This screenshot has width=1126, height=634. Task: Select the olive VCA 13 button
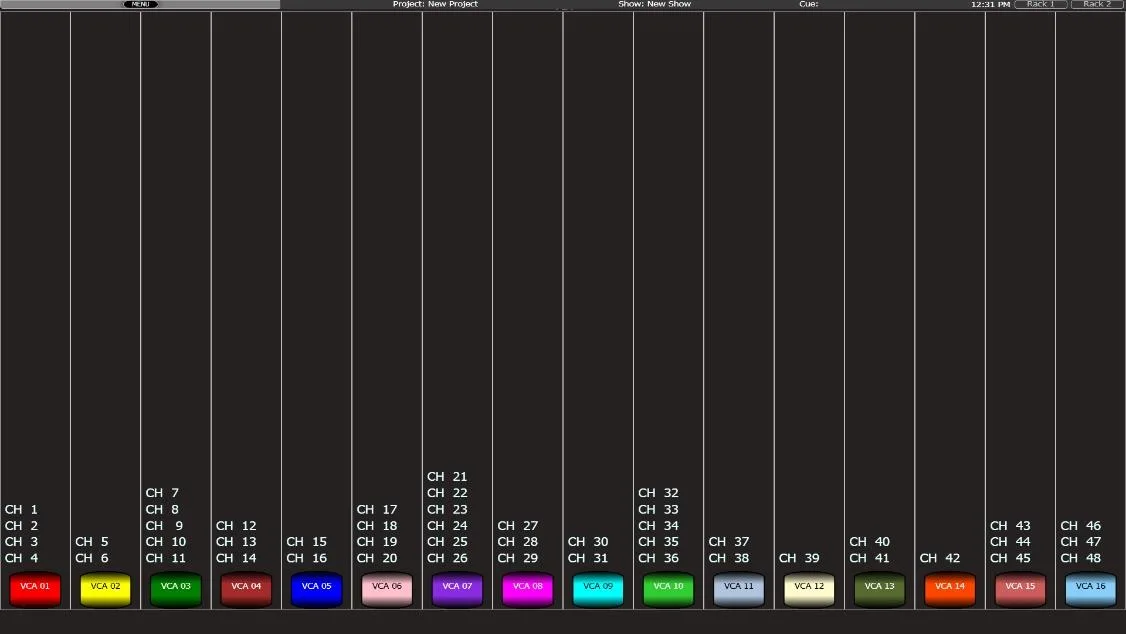click(x=879, y=589)
